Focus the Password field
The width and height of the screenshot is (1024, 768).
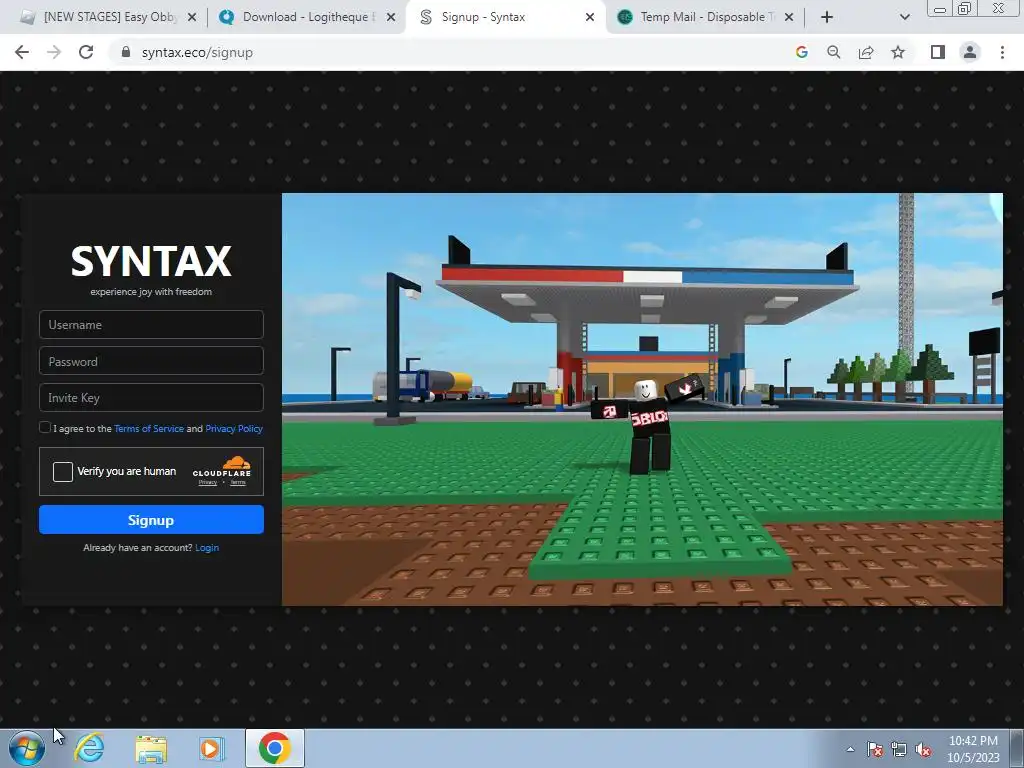151,361
